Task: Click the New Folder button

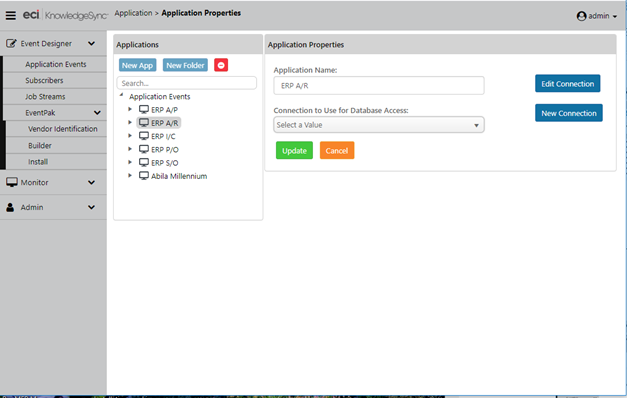Action: pos(185,65)
